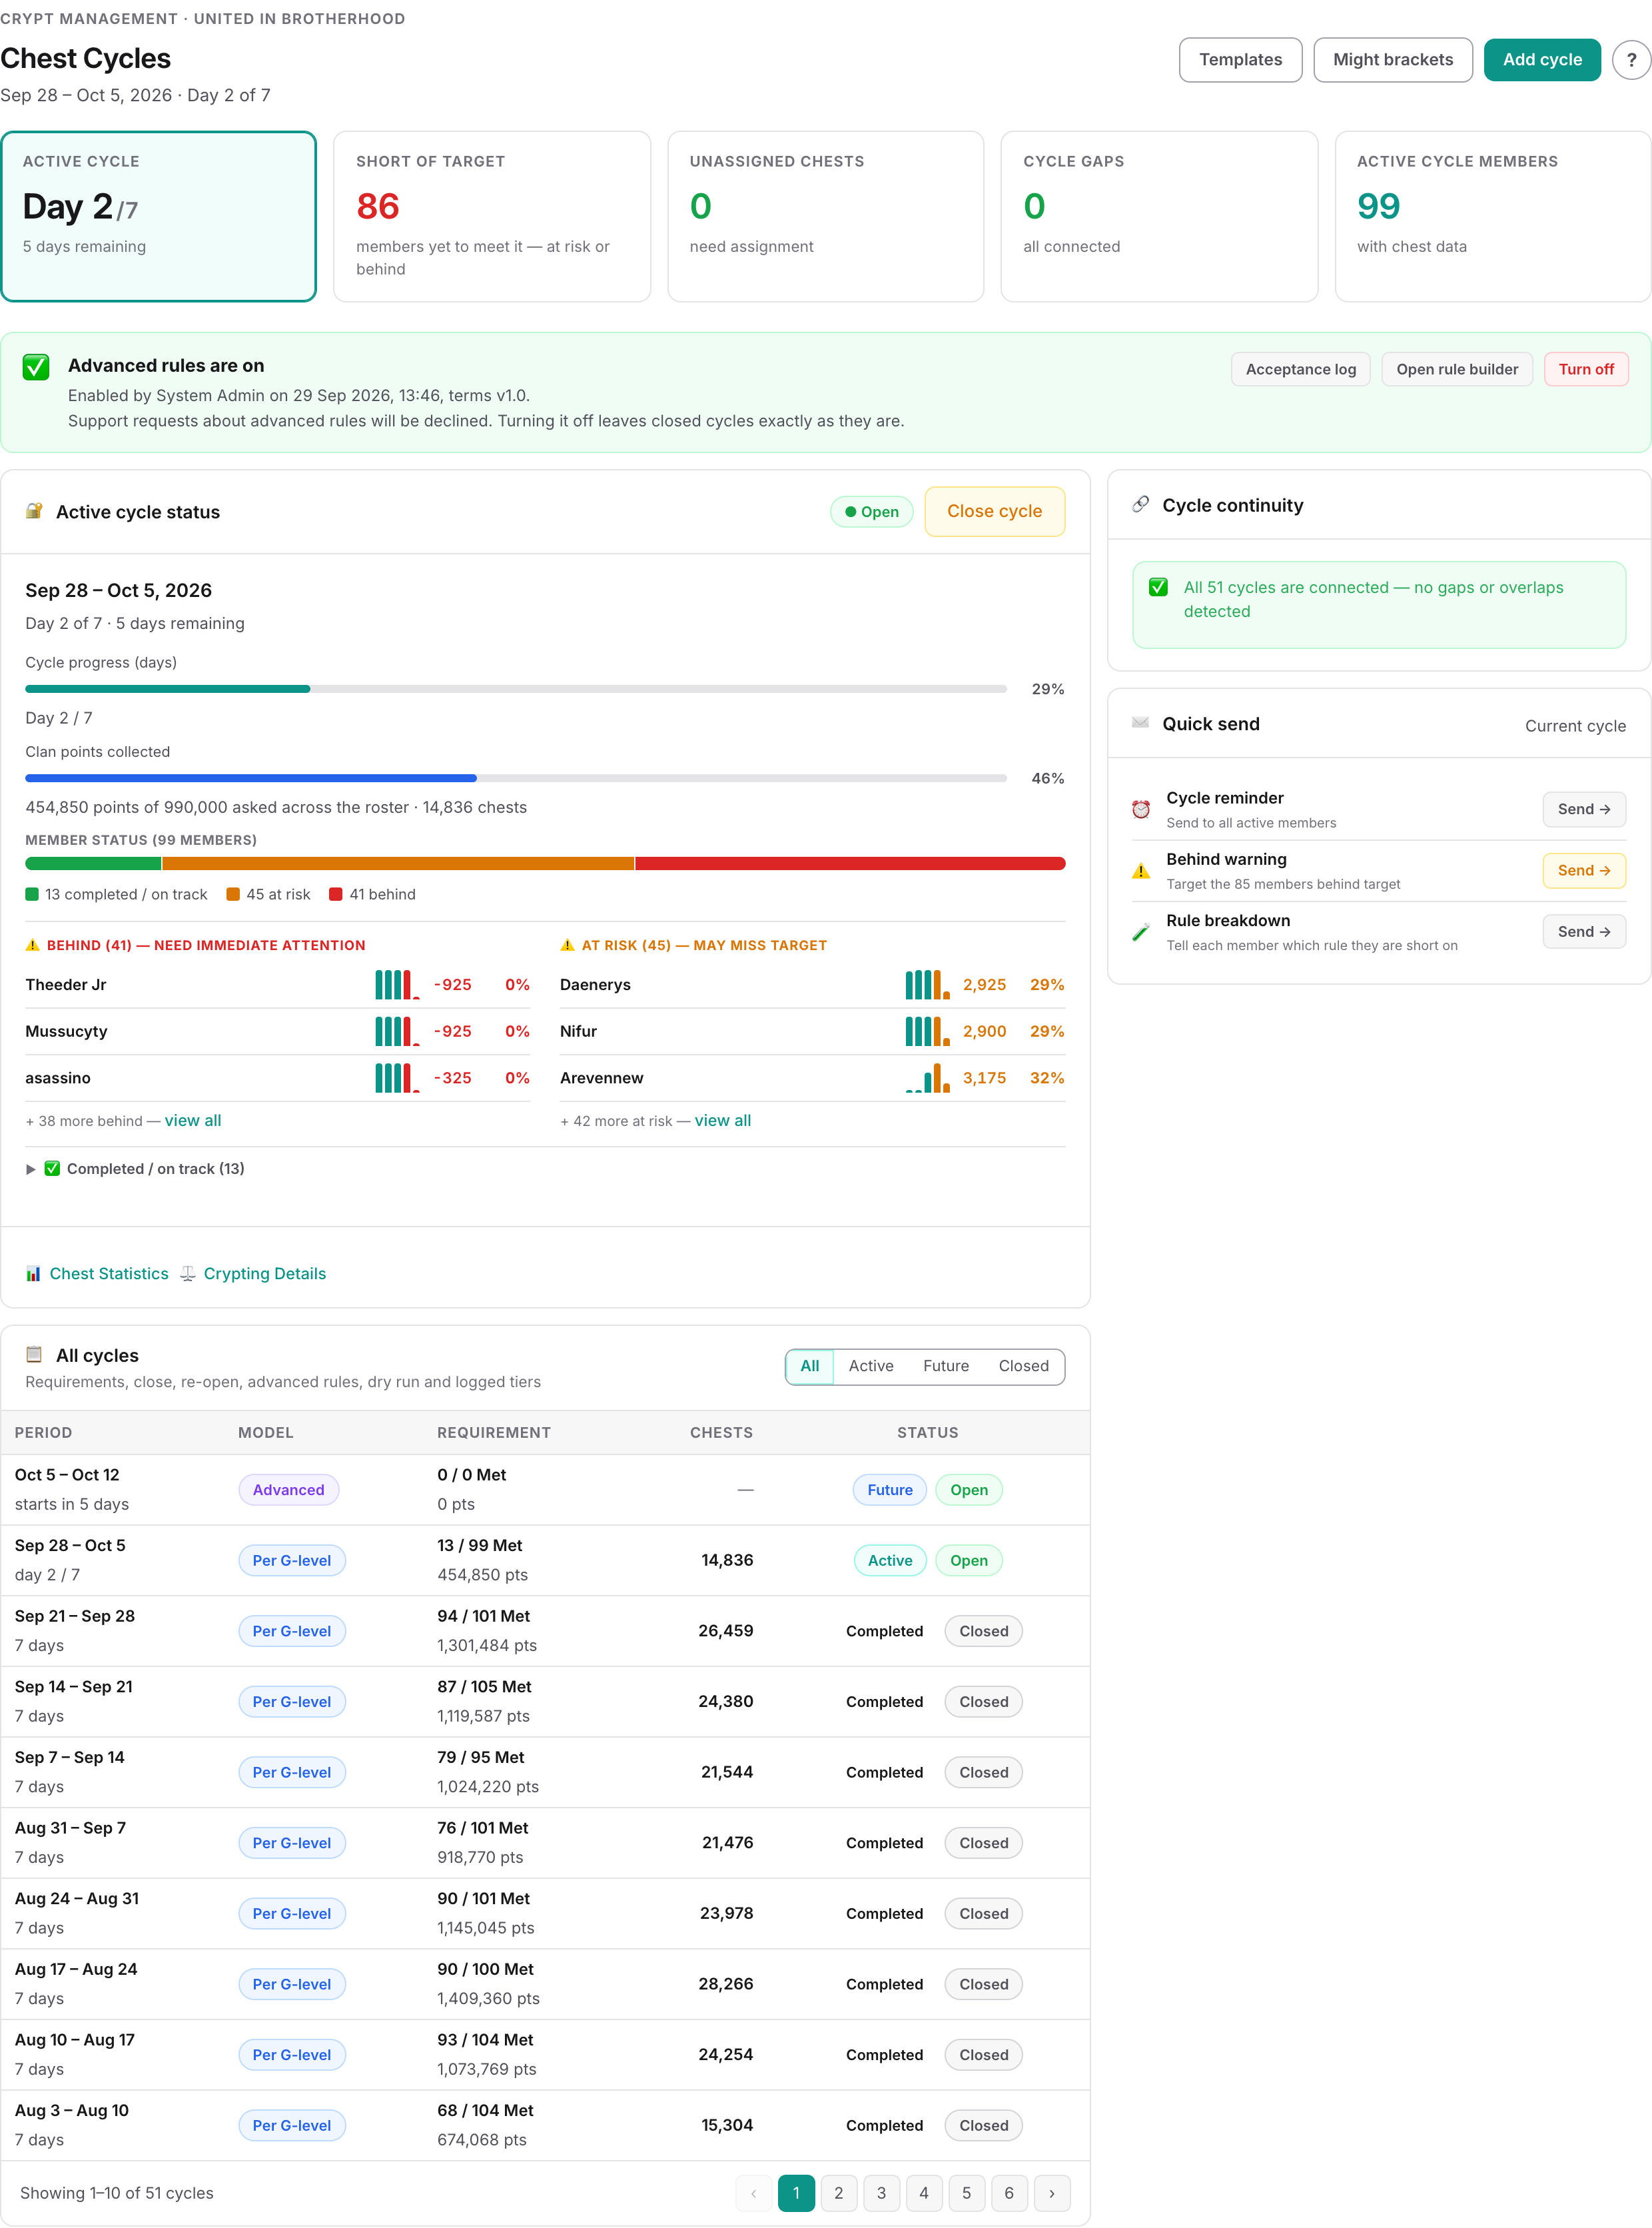This screenshot has width=1652, height=2228.
Task: Click the warning triangle beside Behind warning
Action: point(1140,871)
